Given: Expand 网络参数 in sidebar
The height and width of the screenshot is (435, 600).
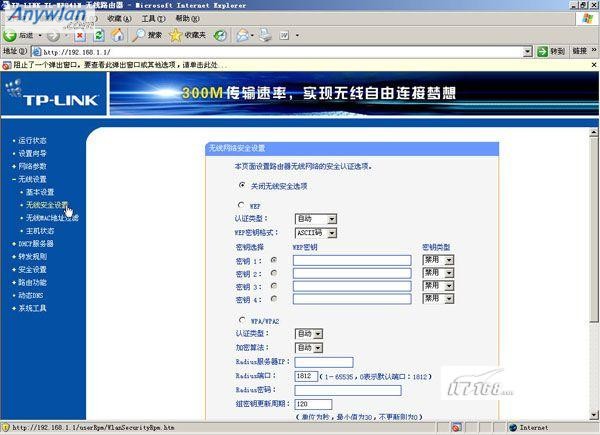Looking at the screenshot, I should pyautogui.click(x=32, y=166).
